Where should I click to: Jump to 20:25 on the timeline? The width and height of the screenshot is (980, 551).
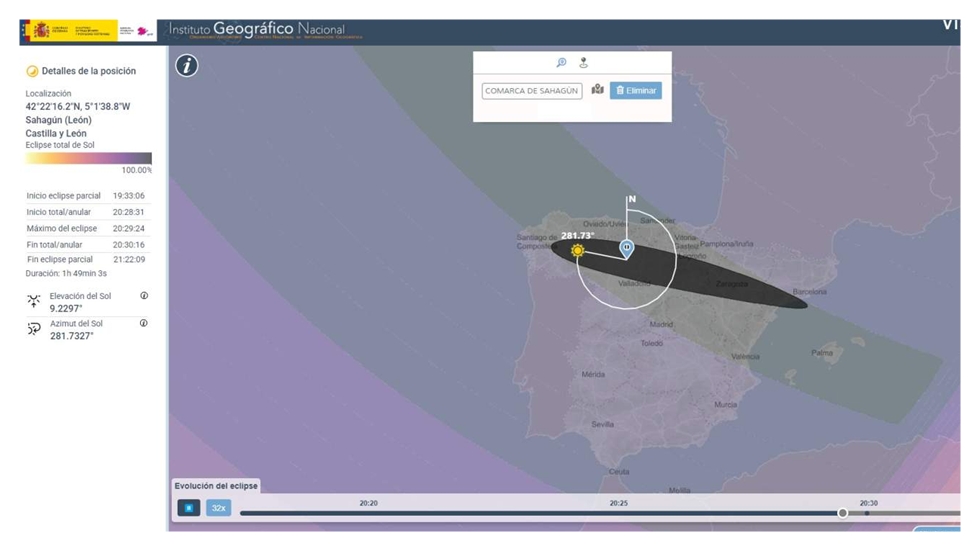(618, 513)
